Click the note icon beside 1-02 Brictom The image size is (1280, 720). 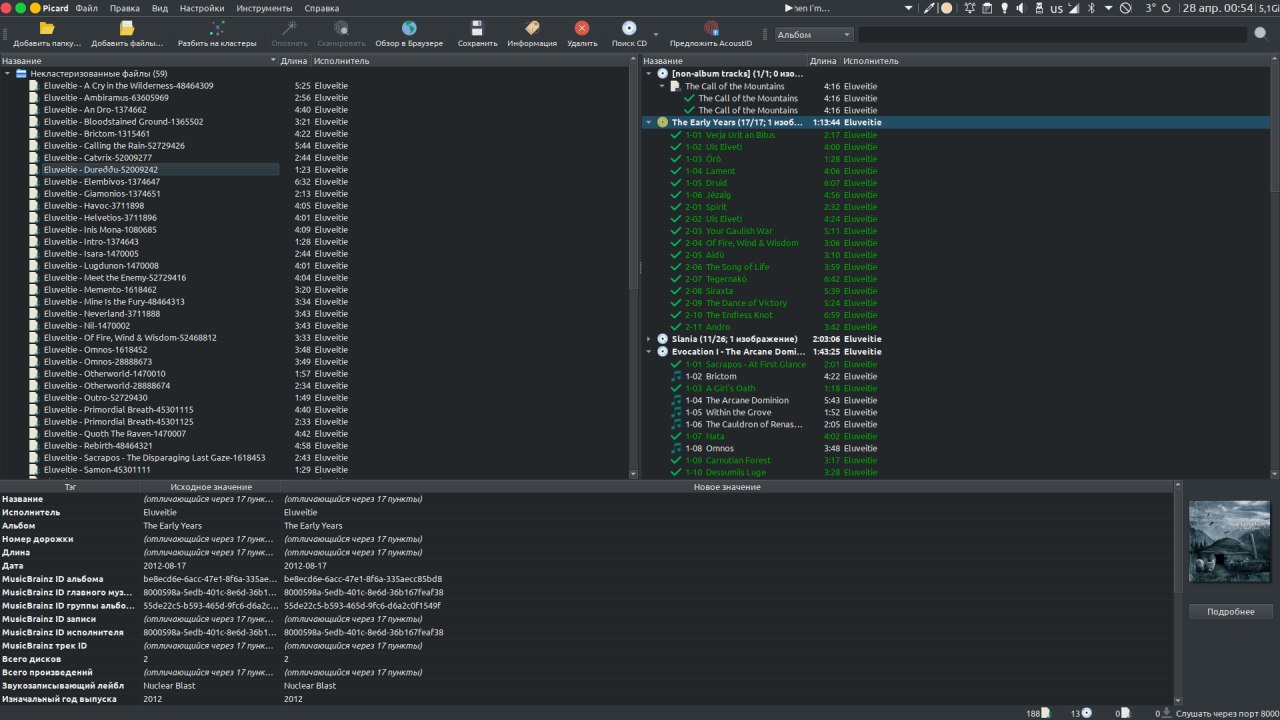tap(676, 376)
